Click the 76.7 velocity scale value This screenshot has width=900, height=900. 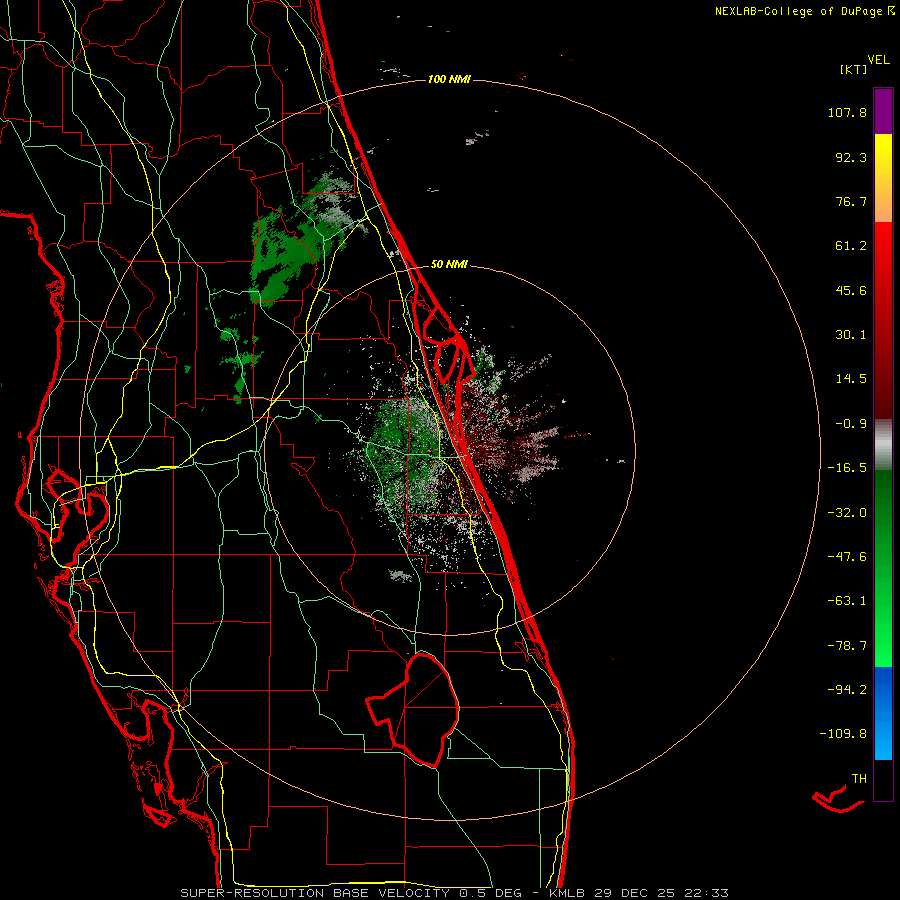click(x=851, y=201)
